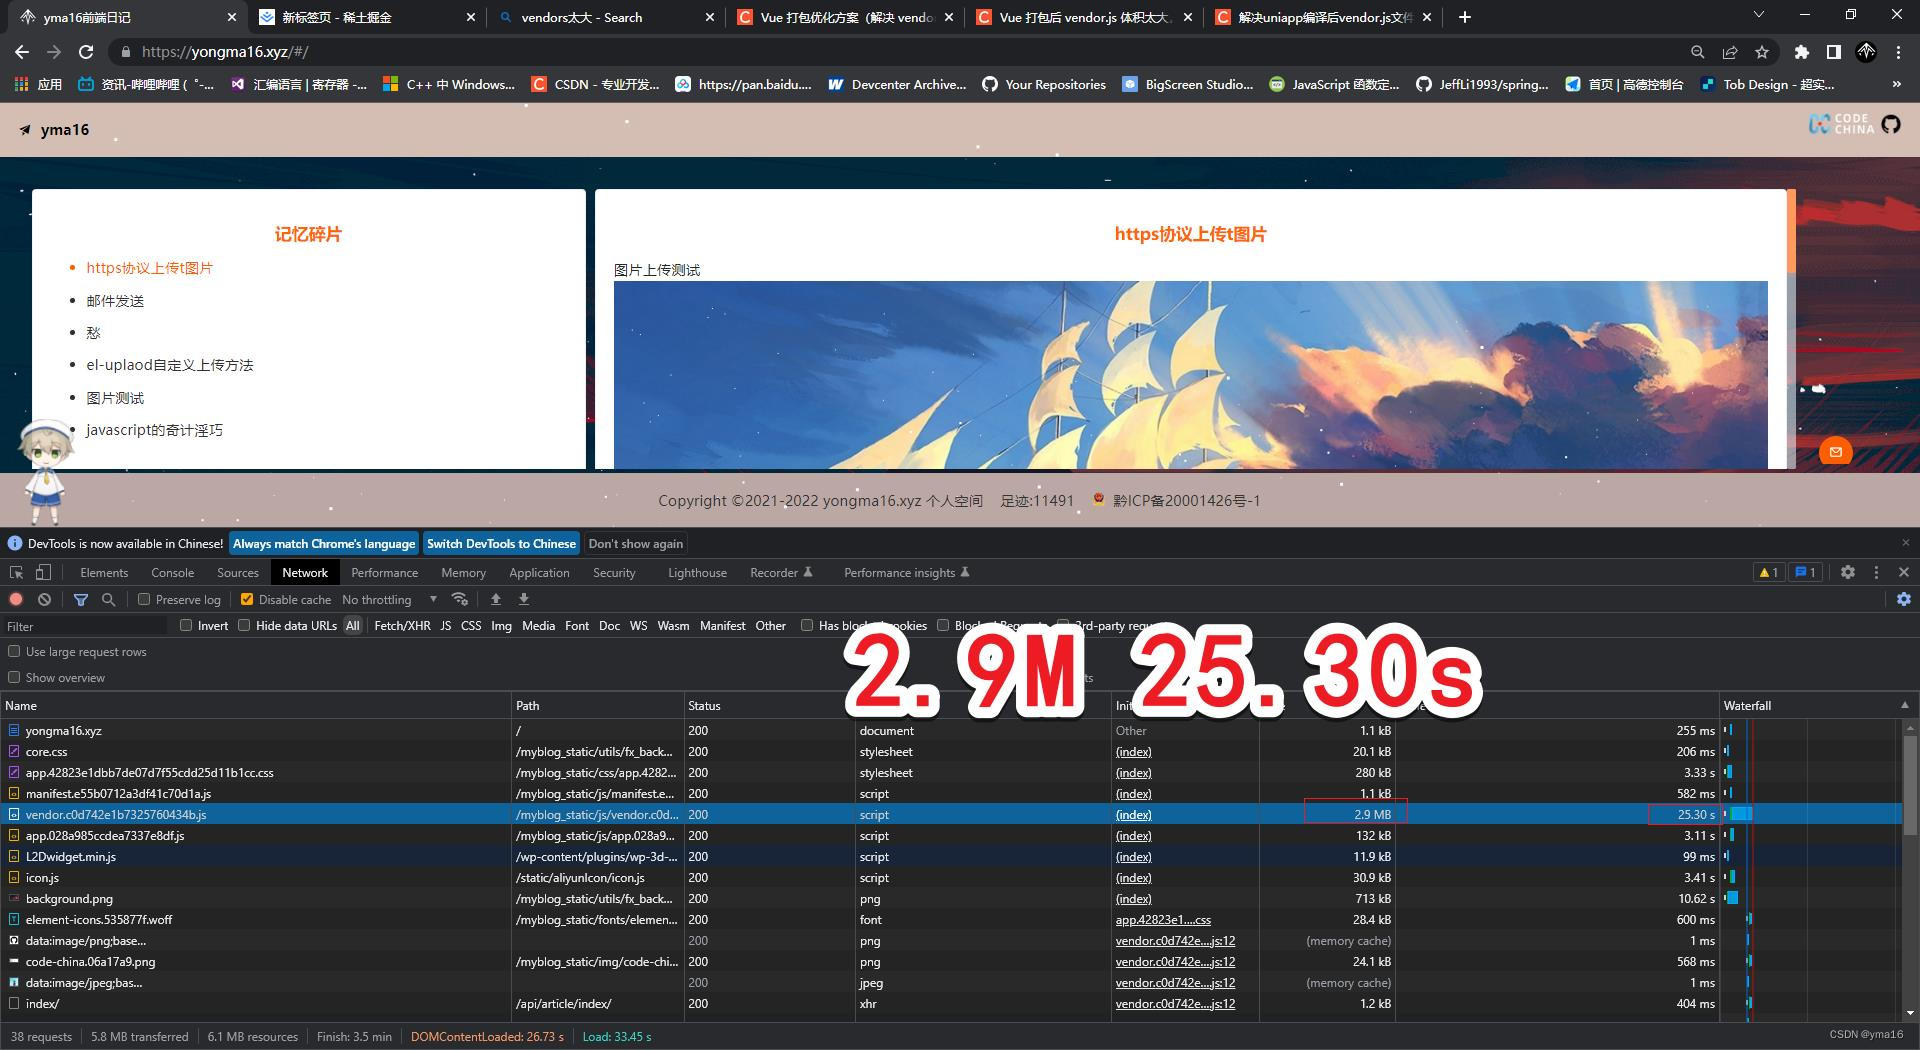Enable the Show overview checkbox
1920x1050 pixels.
[x=14, y=677]
